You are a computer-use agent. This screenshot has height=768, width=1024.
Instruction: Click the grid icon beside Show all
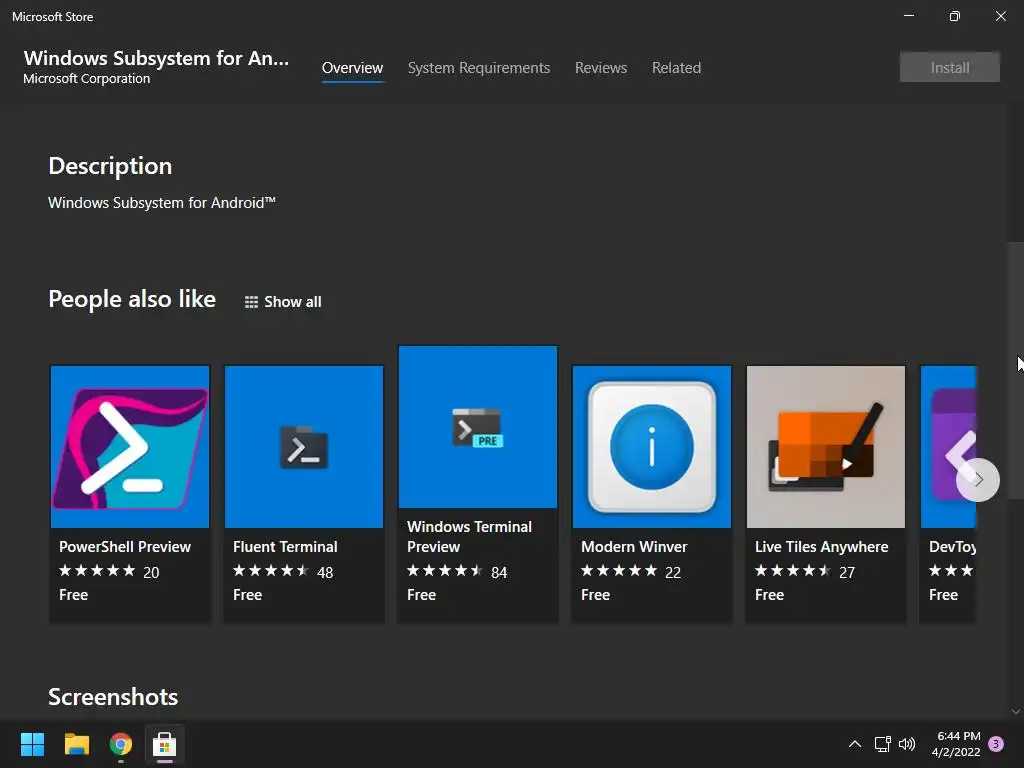tap(251, 302)
